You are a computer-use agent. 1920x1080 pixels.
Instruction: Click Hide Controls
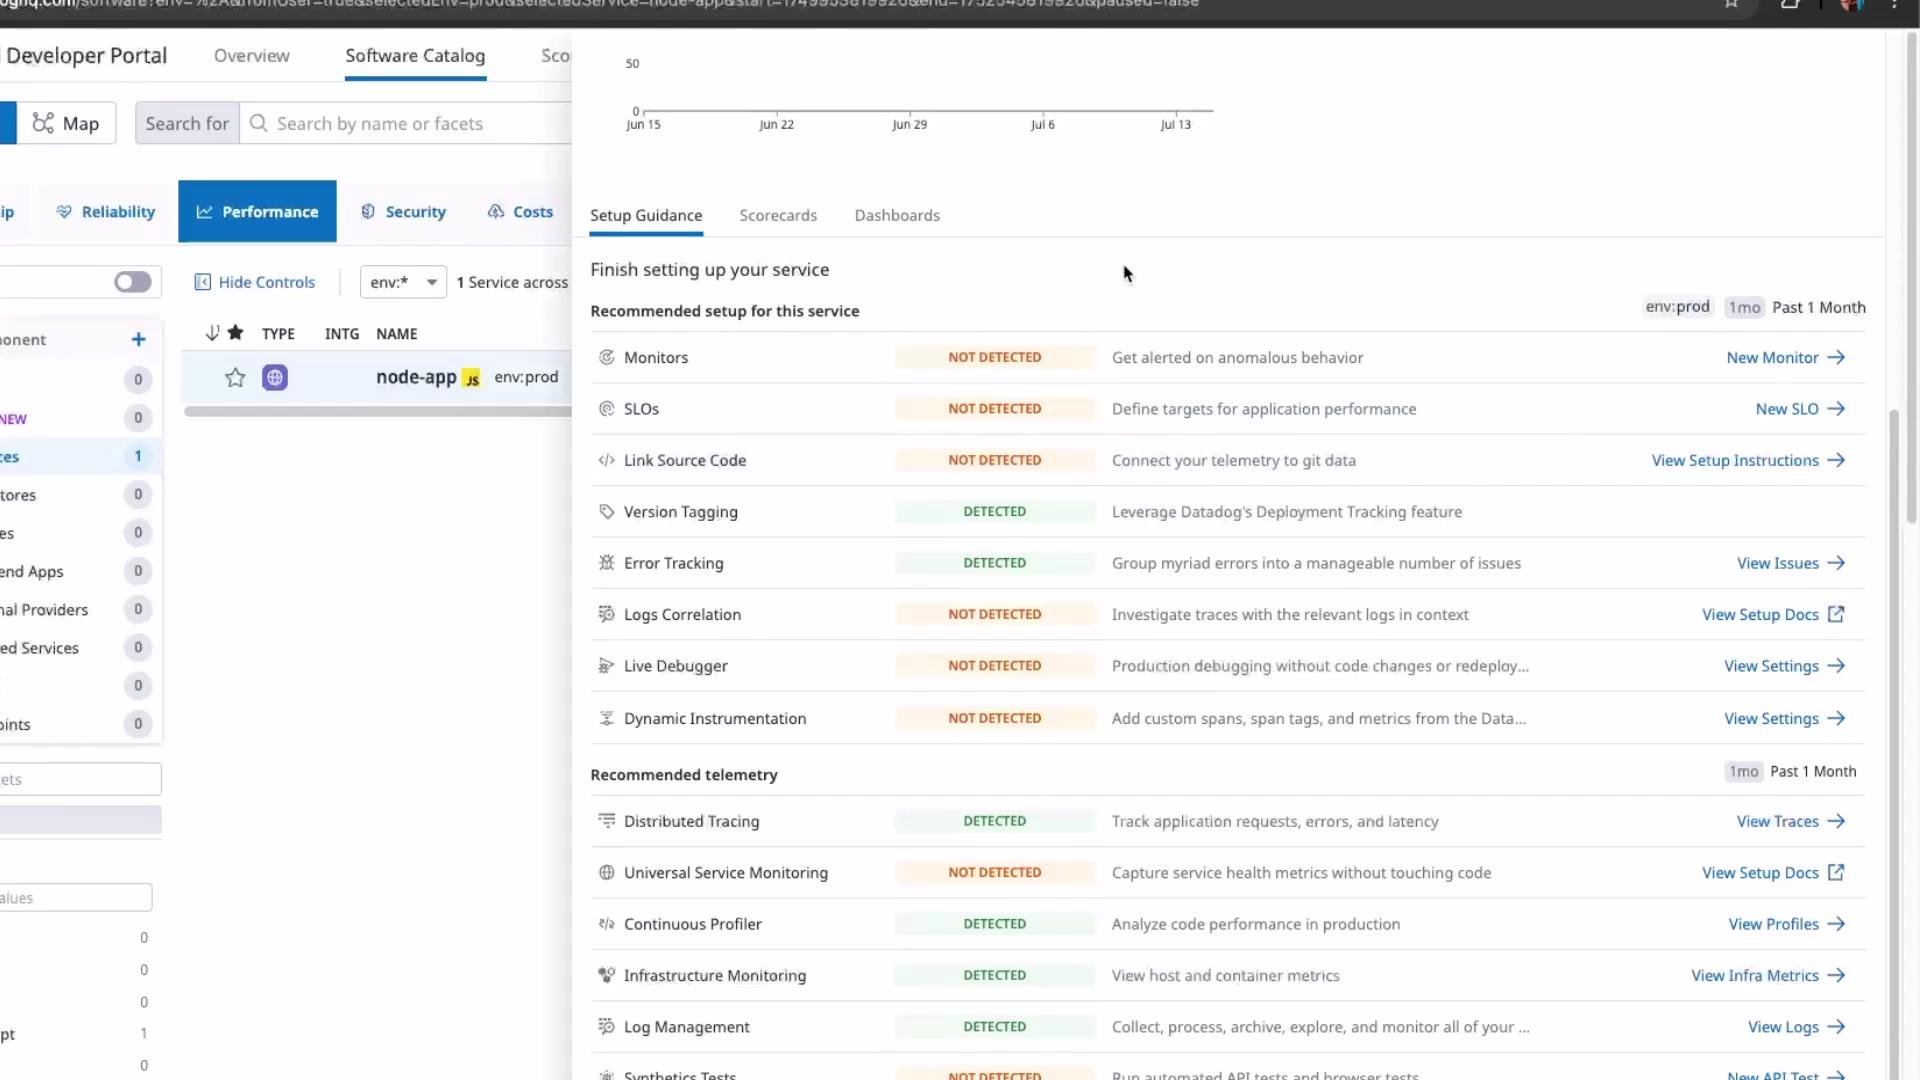tap(254, 282)
